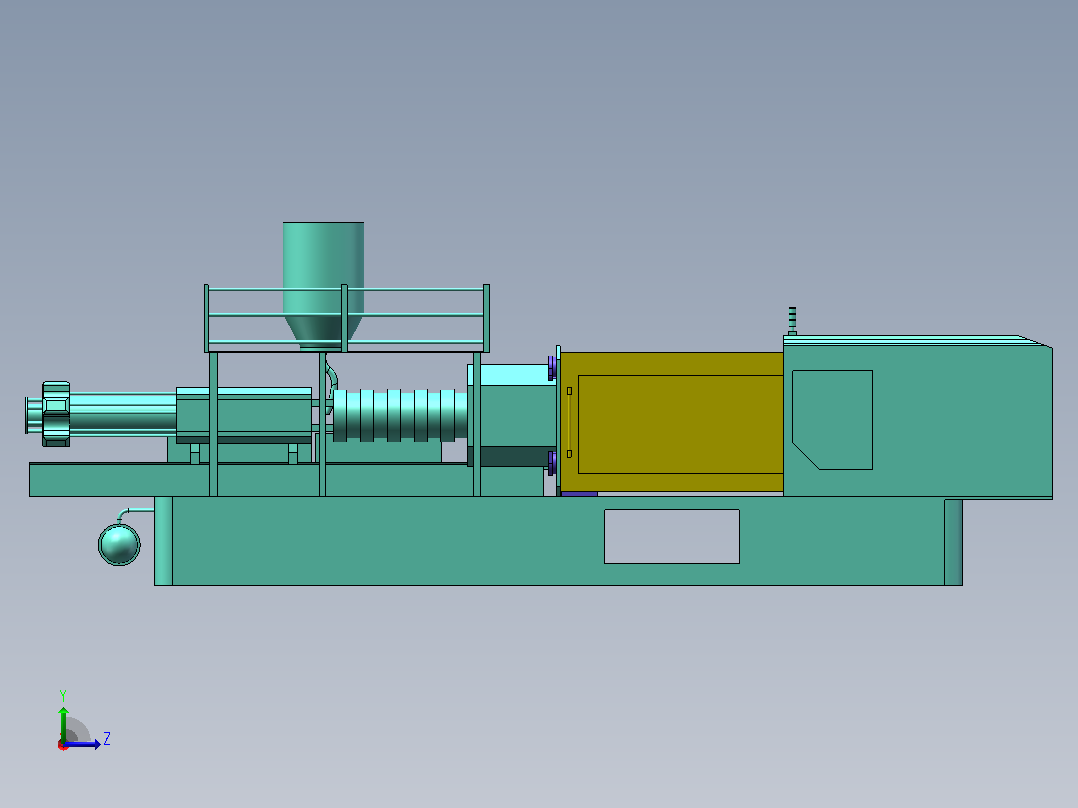The width and height of the screenshot is (1078, 808).
Task: Select the ribbed heater barrel section
Action: pos(400,415)
